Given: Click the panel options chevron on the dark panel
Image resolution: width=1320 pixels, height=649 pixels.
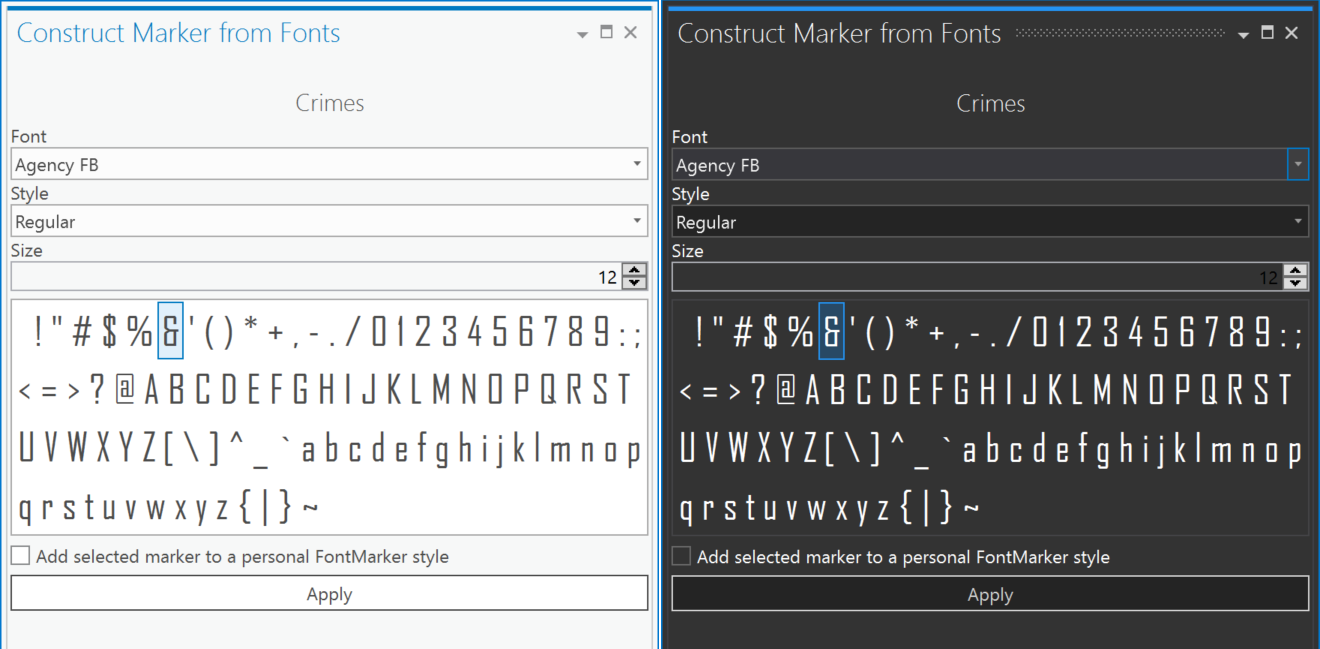Looking at the screenshot, I should (x=1243, y=32).
